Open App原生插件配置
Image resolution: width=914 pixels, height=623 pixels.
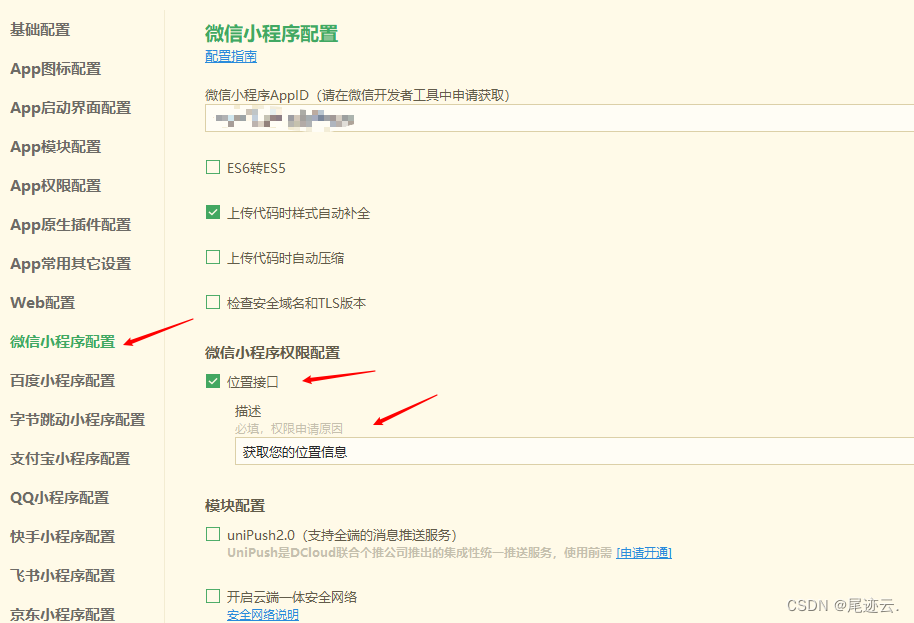click(71, 225)
